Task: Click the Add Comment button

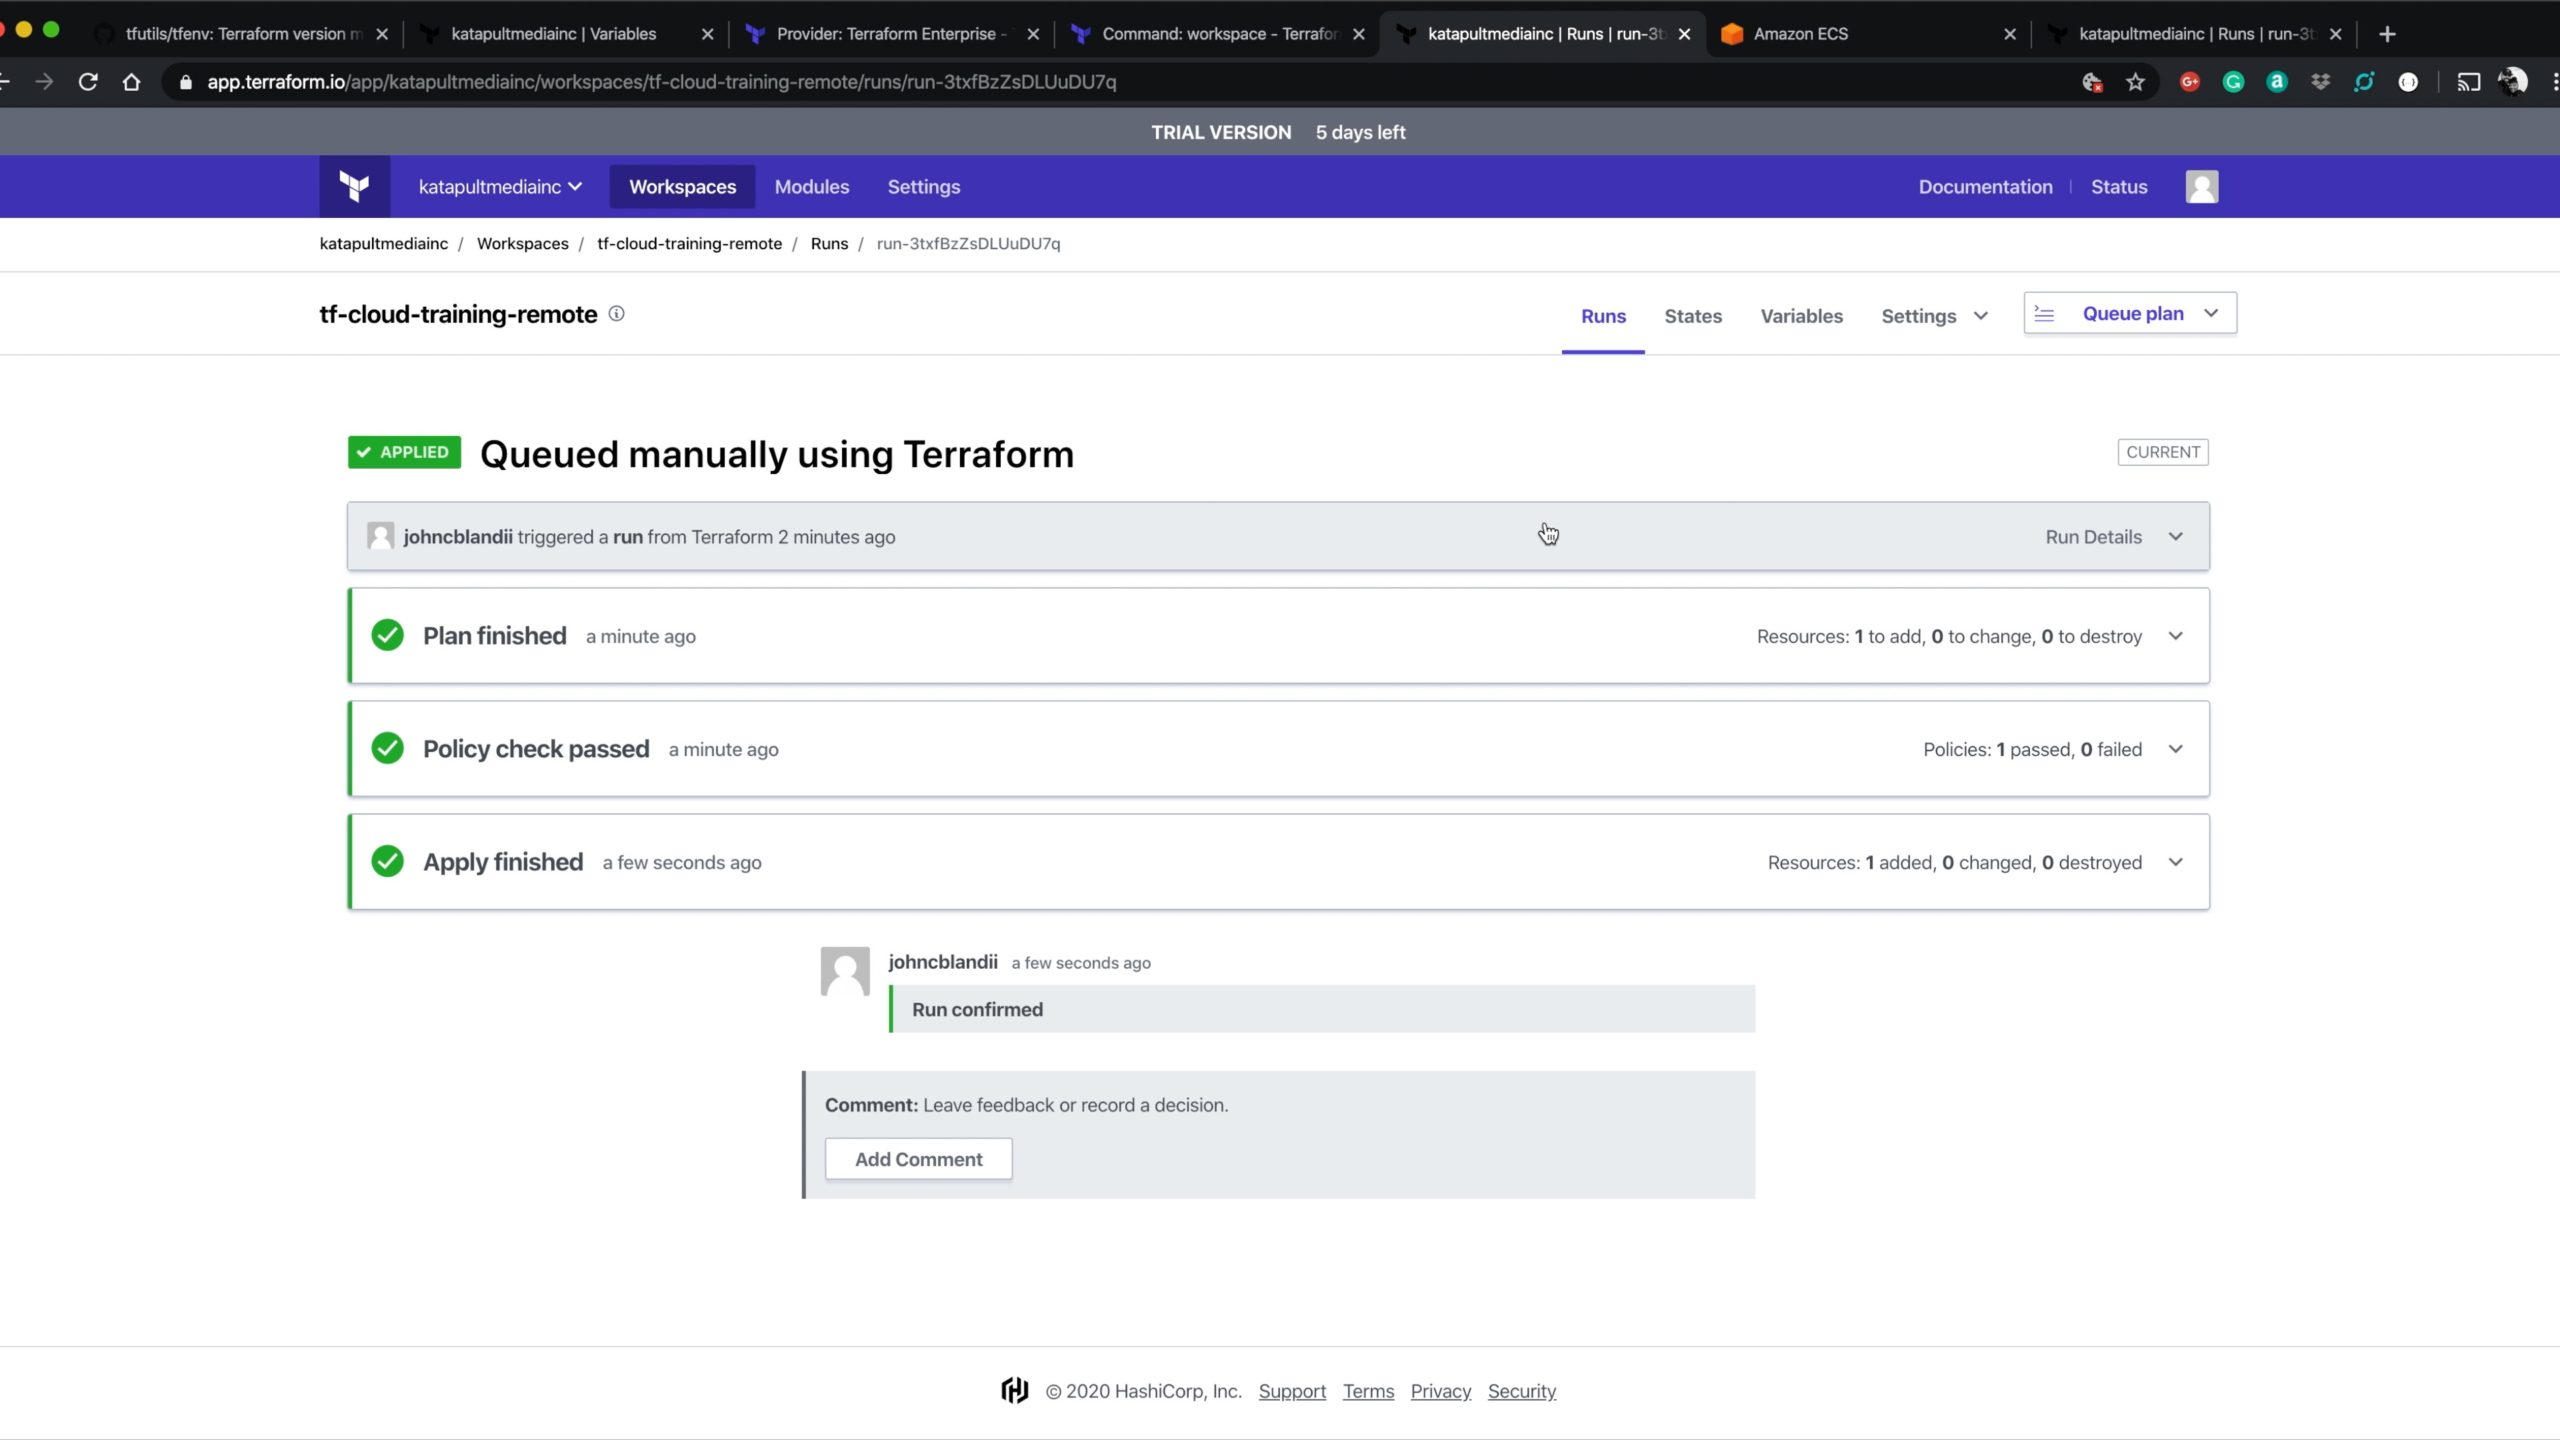Action: pos(918,1159)
